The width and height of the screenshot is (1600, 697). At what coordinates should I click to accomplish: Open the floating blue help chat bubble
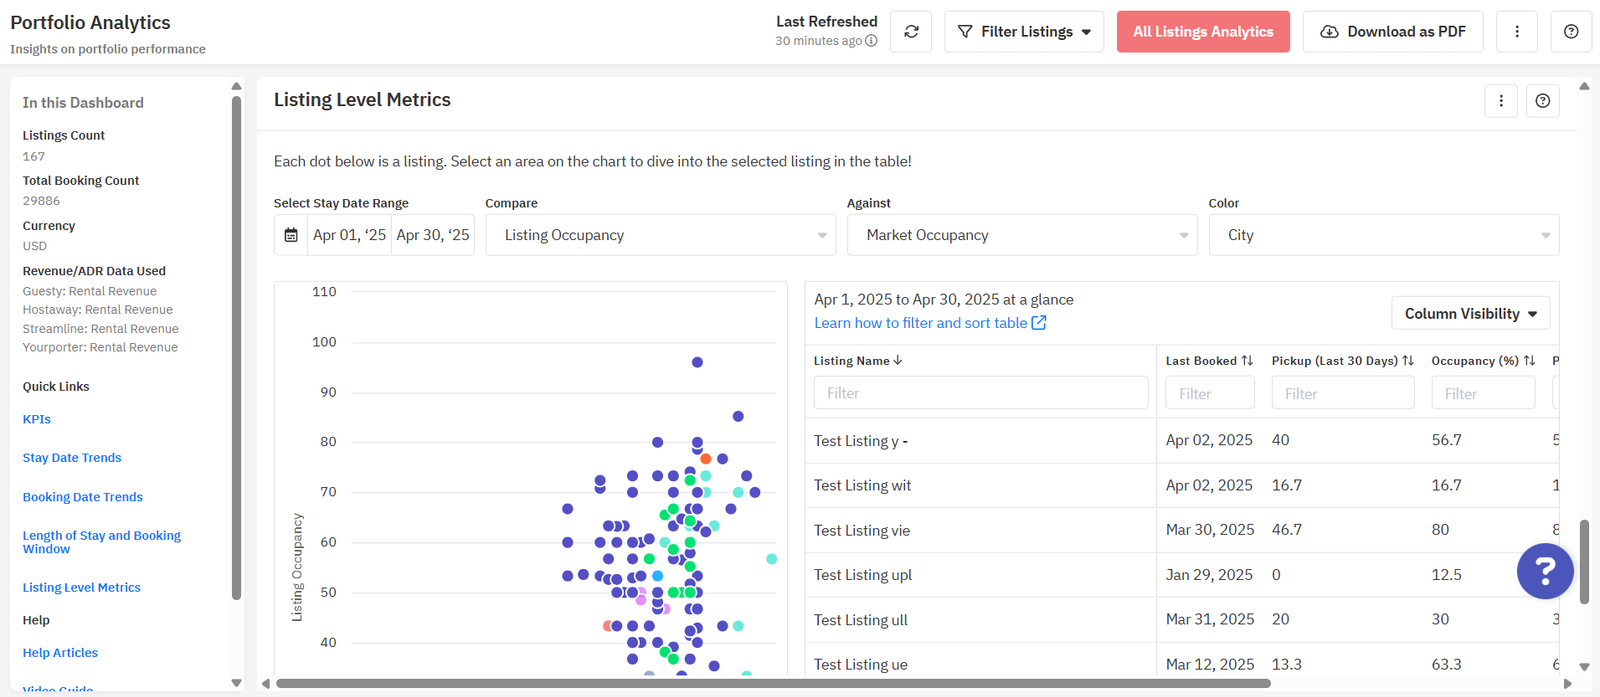coord(1545,571)
